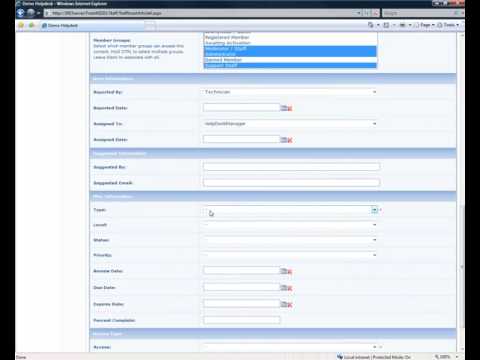The width and height of the screenshot is (480, 360).
Task: Open the Priority dropdown
Action: pos(289,255)
